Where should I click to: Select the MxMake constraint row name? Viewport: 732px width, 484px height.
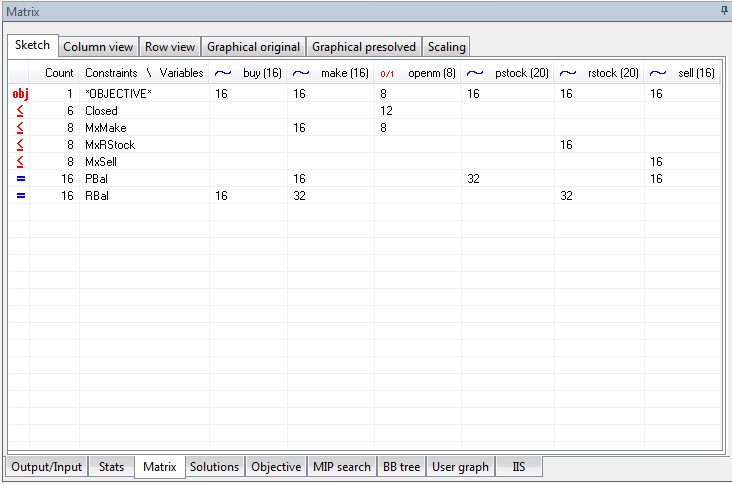point(106,128)
